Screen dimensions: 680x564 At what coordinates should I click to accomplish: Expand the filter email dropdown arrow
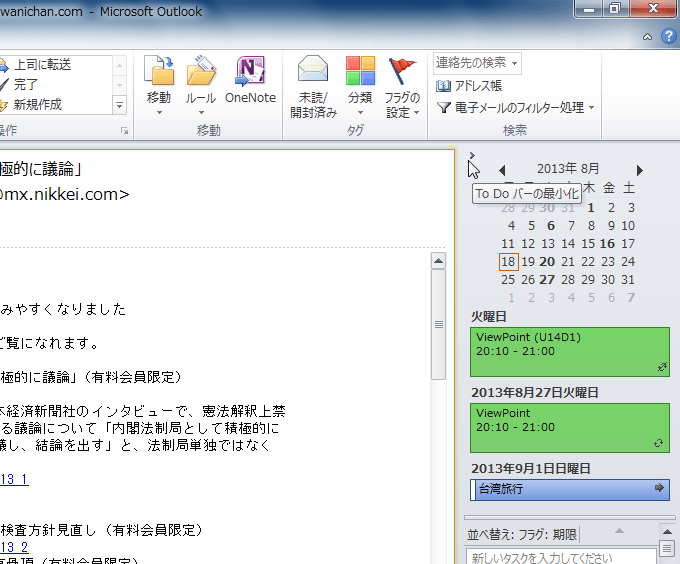(x=592, y=108)
